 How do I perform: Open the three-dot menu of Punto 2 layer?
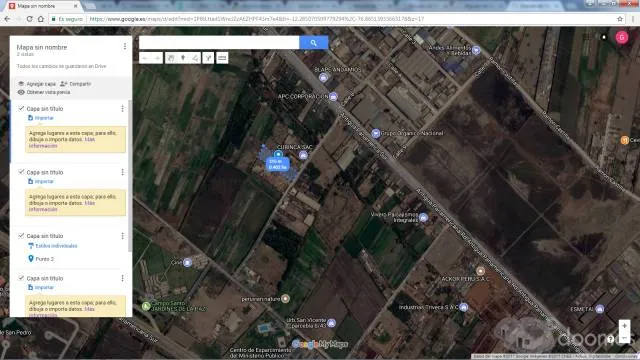[122, 236]
